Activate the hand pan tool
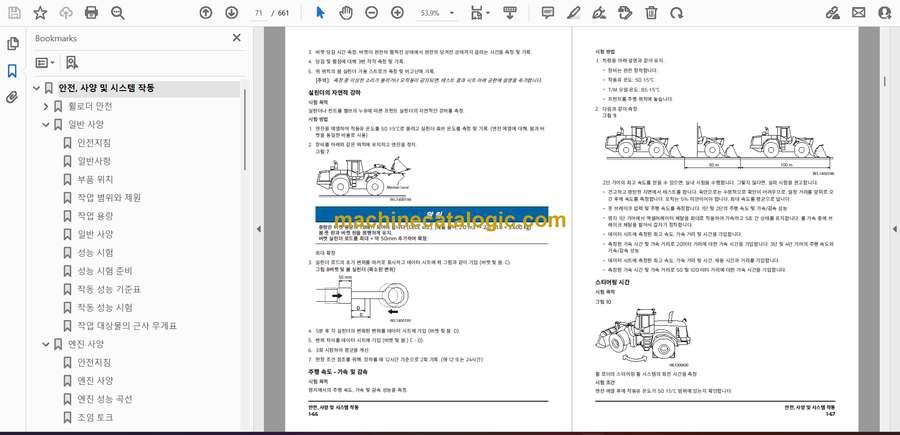This screenshot has height=435, width=900. [x=346, y=13]
